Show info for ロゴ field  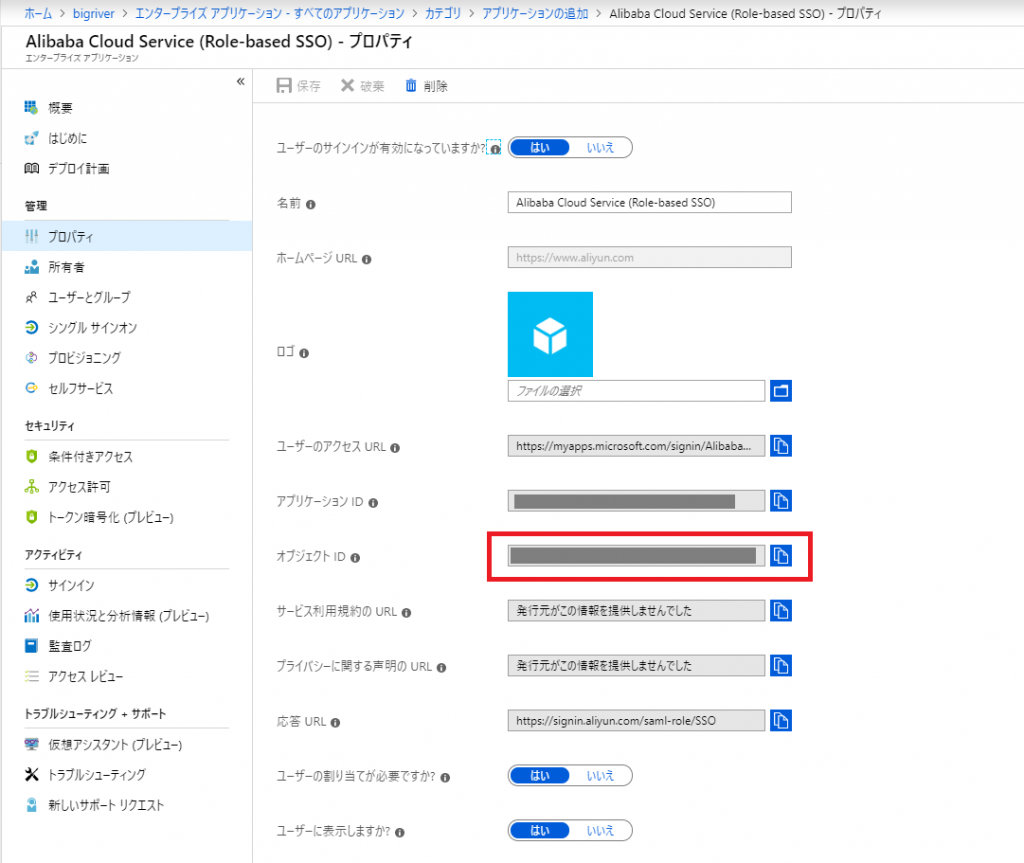click(304, 353)
